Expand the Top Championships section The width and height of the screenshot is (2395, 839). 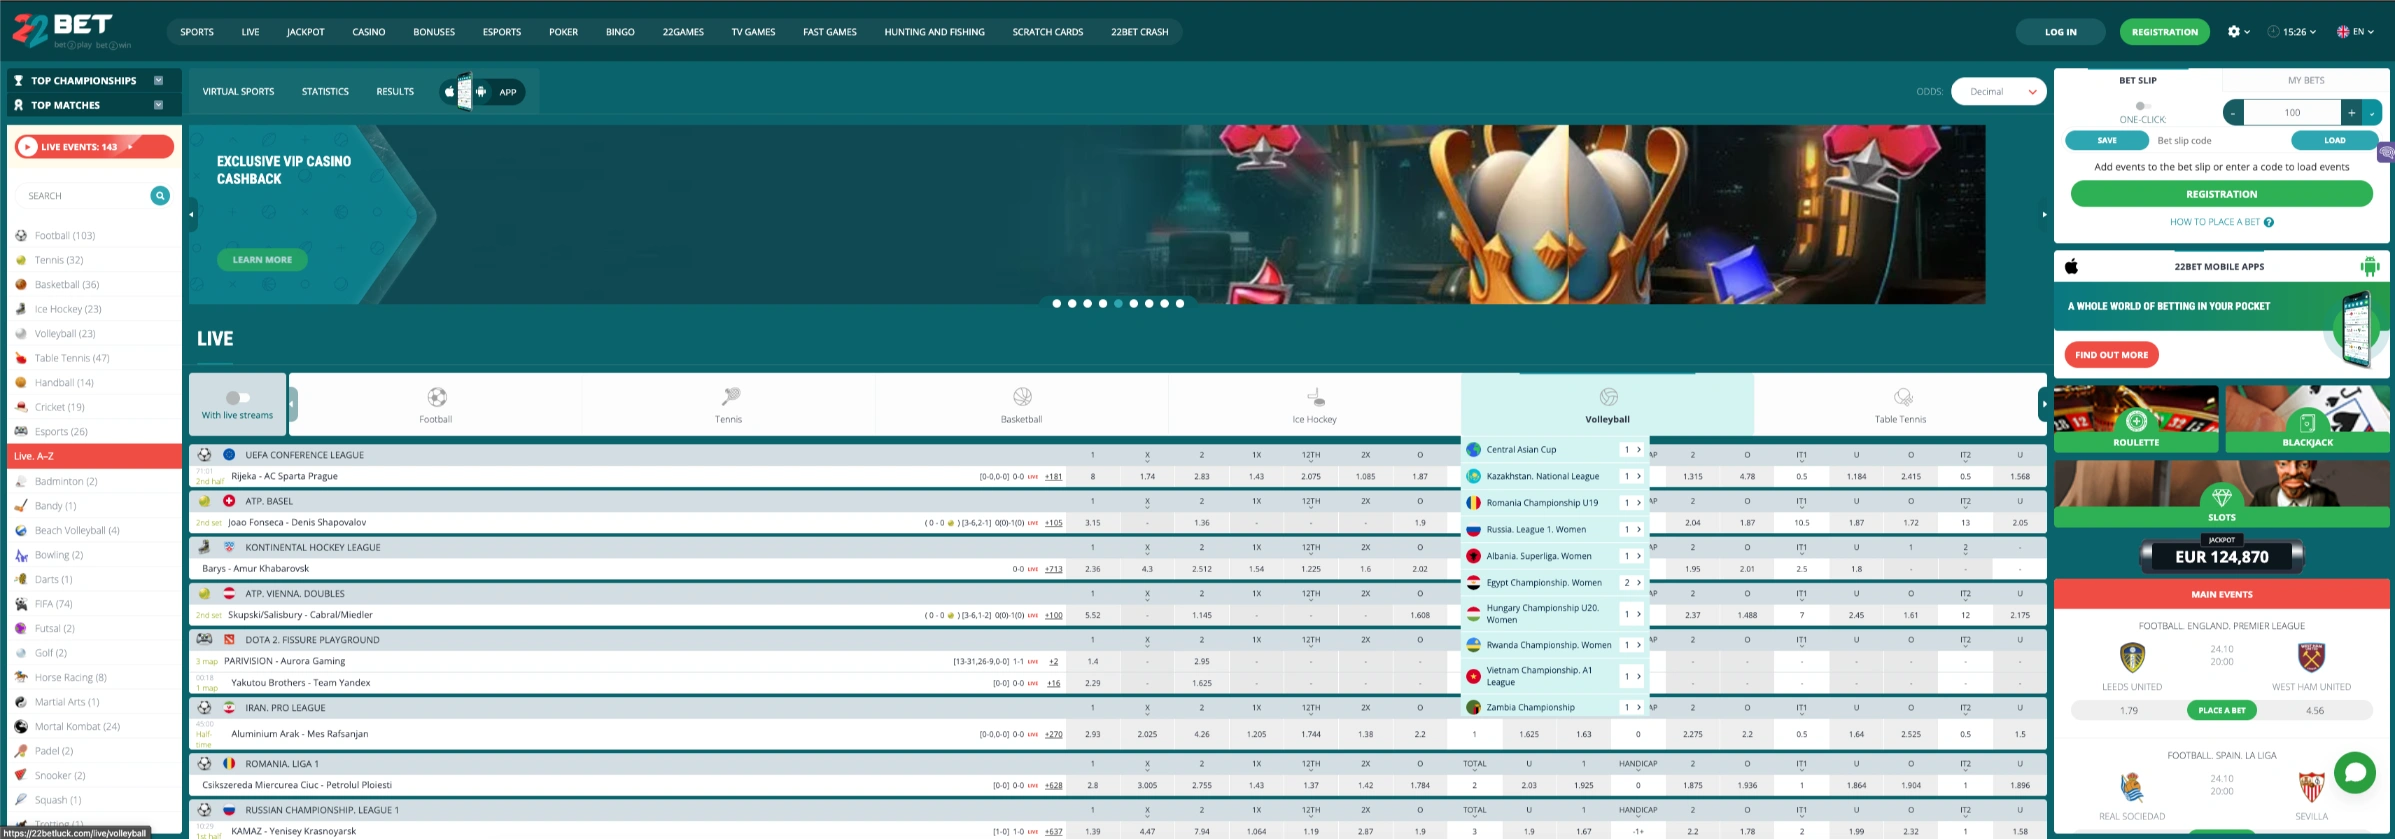pyautogui.click(x=158, y=80)
